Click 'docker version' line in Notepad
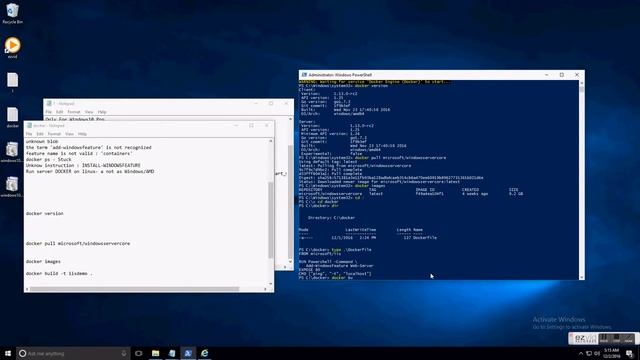Image resolution: width=640 pixels, height=360 pixels. (44, 213)
